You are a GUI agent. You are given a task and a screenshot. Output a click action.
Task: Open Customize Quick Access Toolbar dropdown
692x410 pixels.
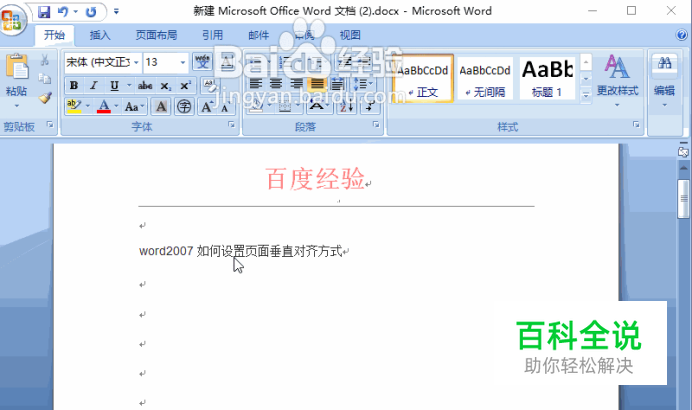pos(116,11)
